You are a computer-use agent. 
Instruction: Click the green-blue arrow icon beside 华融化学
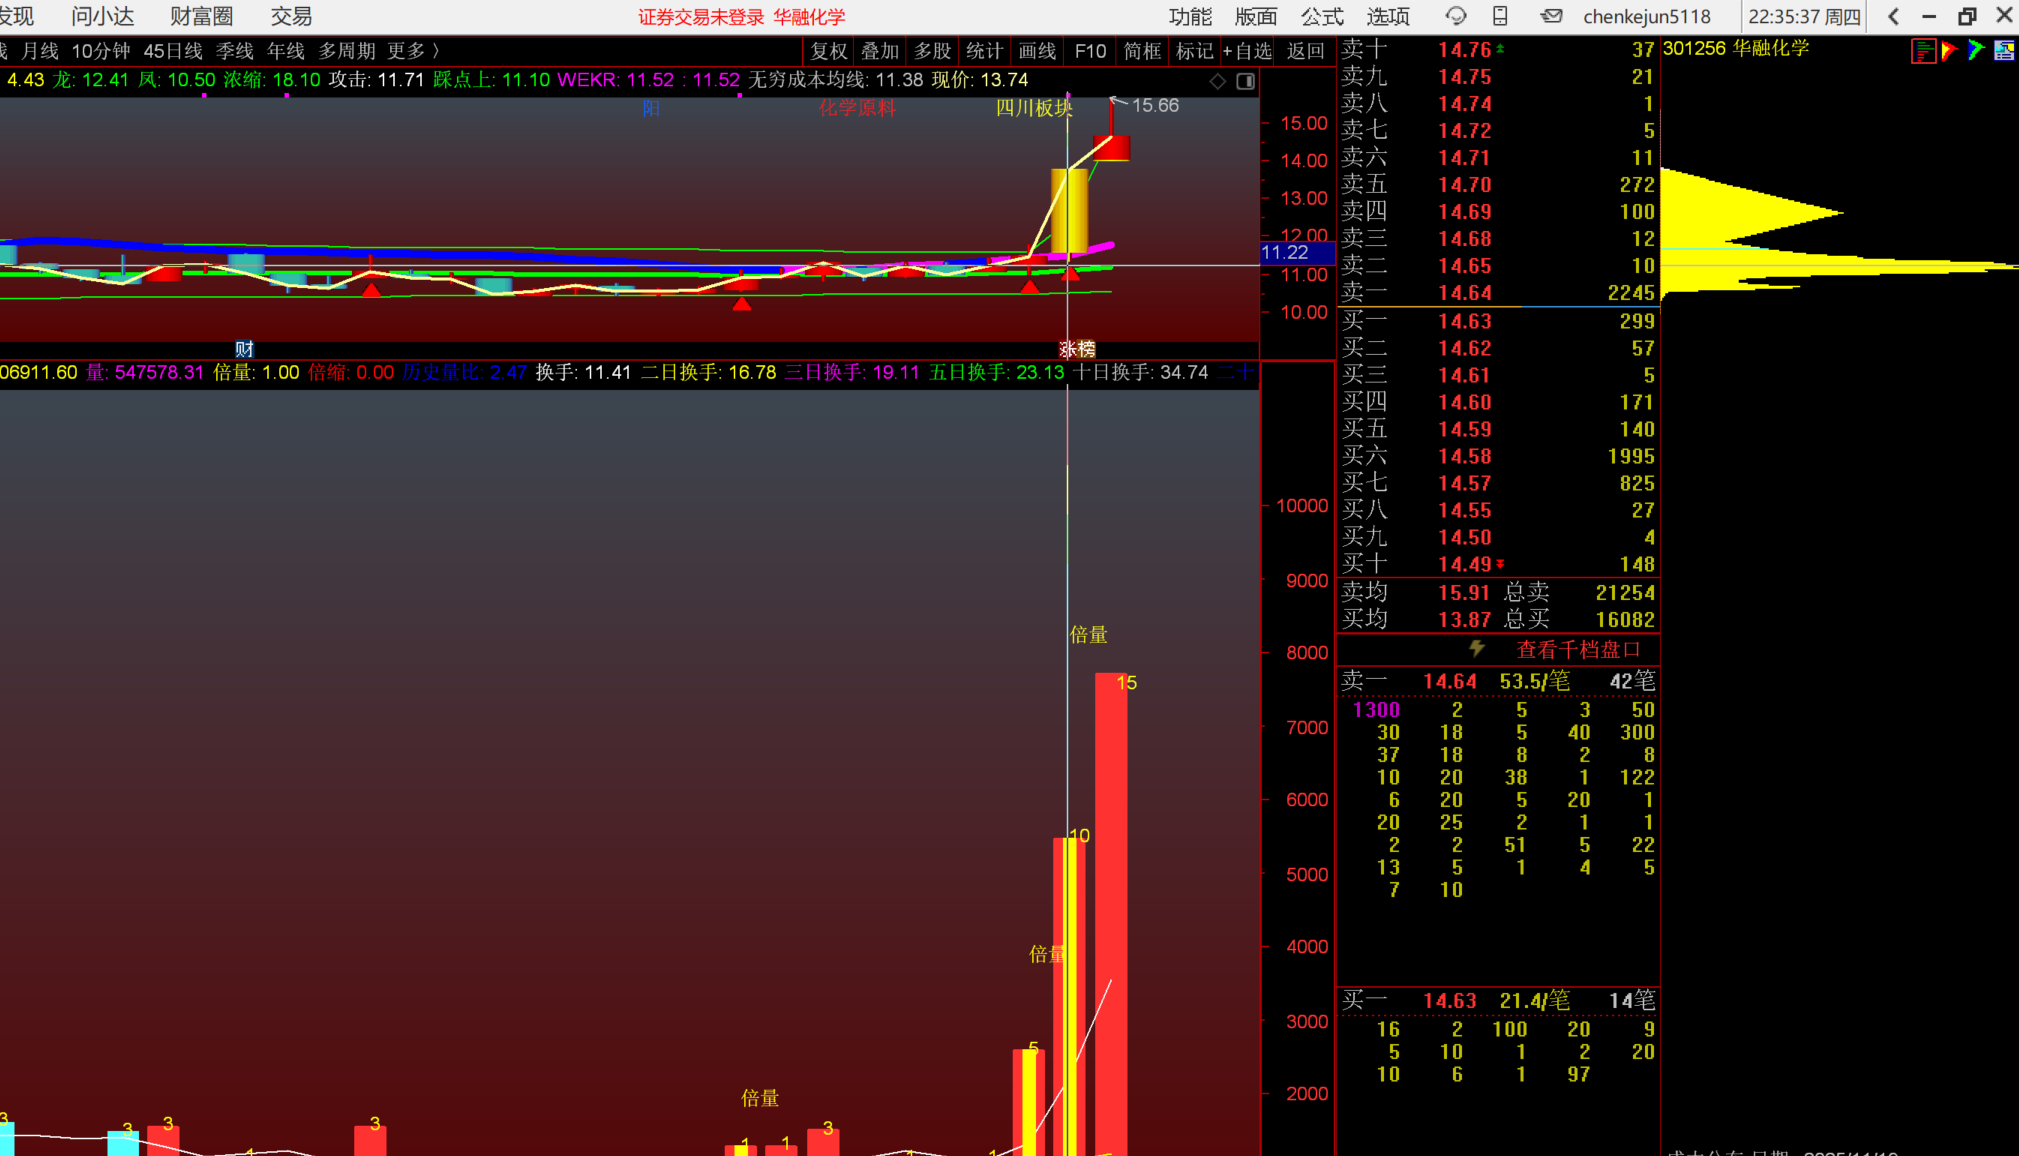pos(1975,50)
